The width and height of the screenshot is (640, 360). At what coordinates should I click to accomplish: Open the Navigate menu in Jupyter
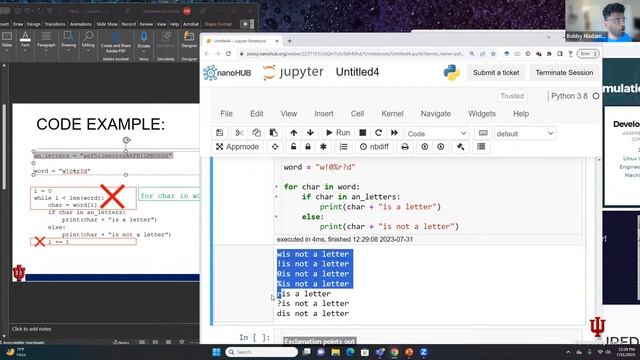436,114
